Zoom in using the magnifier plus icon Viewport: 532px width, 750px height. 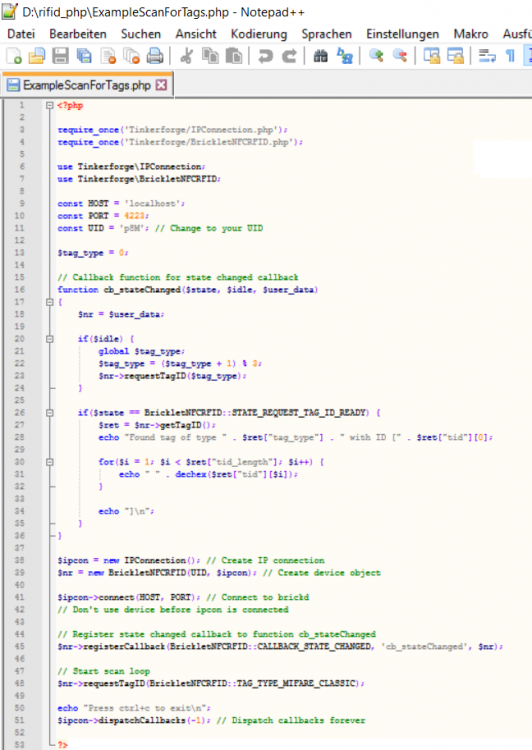[x=376, y=56]
